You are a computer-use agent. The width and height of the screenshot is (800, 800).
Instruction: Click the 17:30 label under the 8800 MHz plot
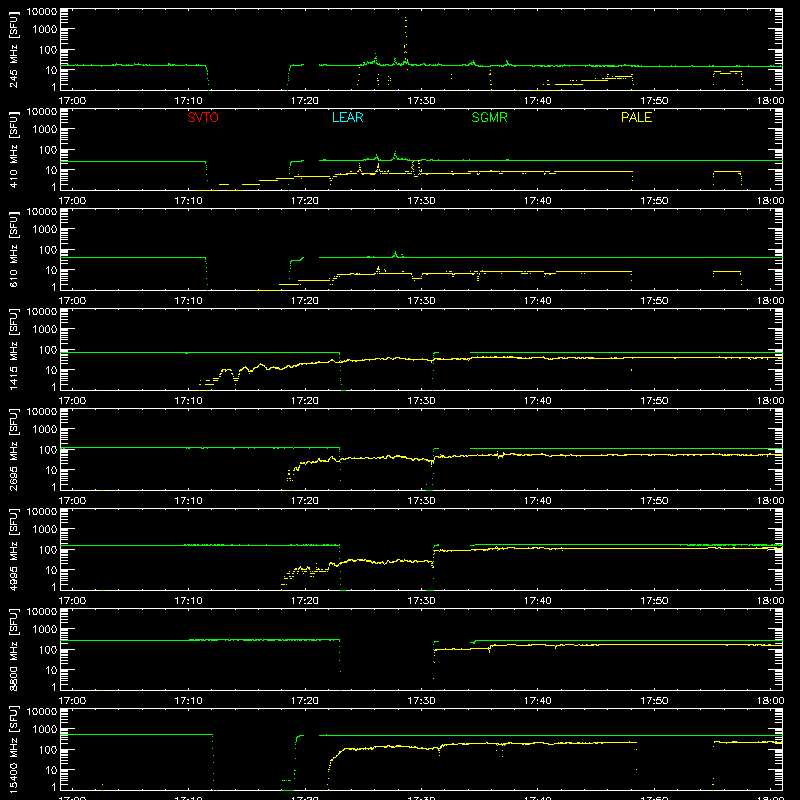pos(421,701)
